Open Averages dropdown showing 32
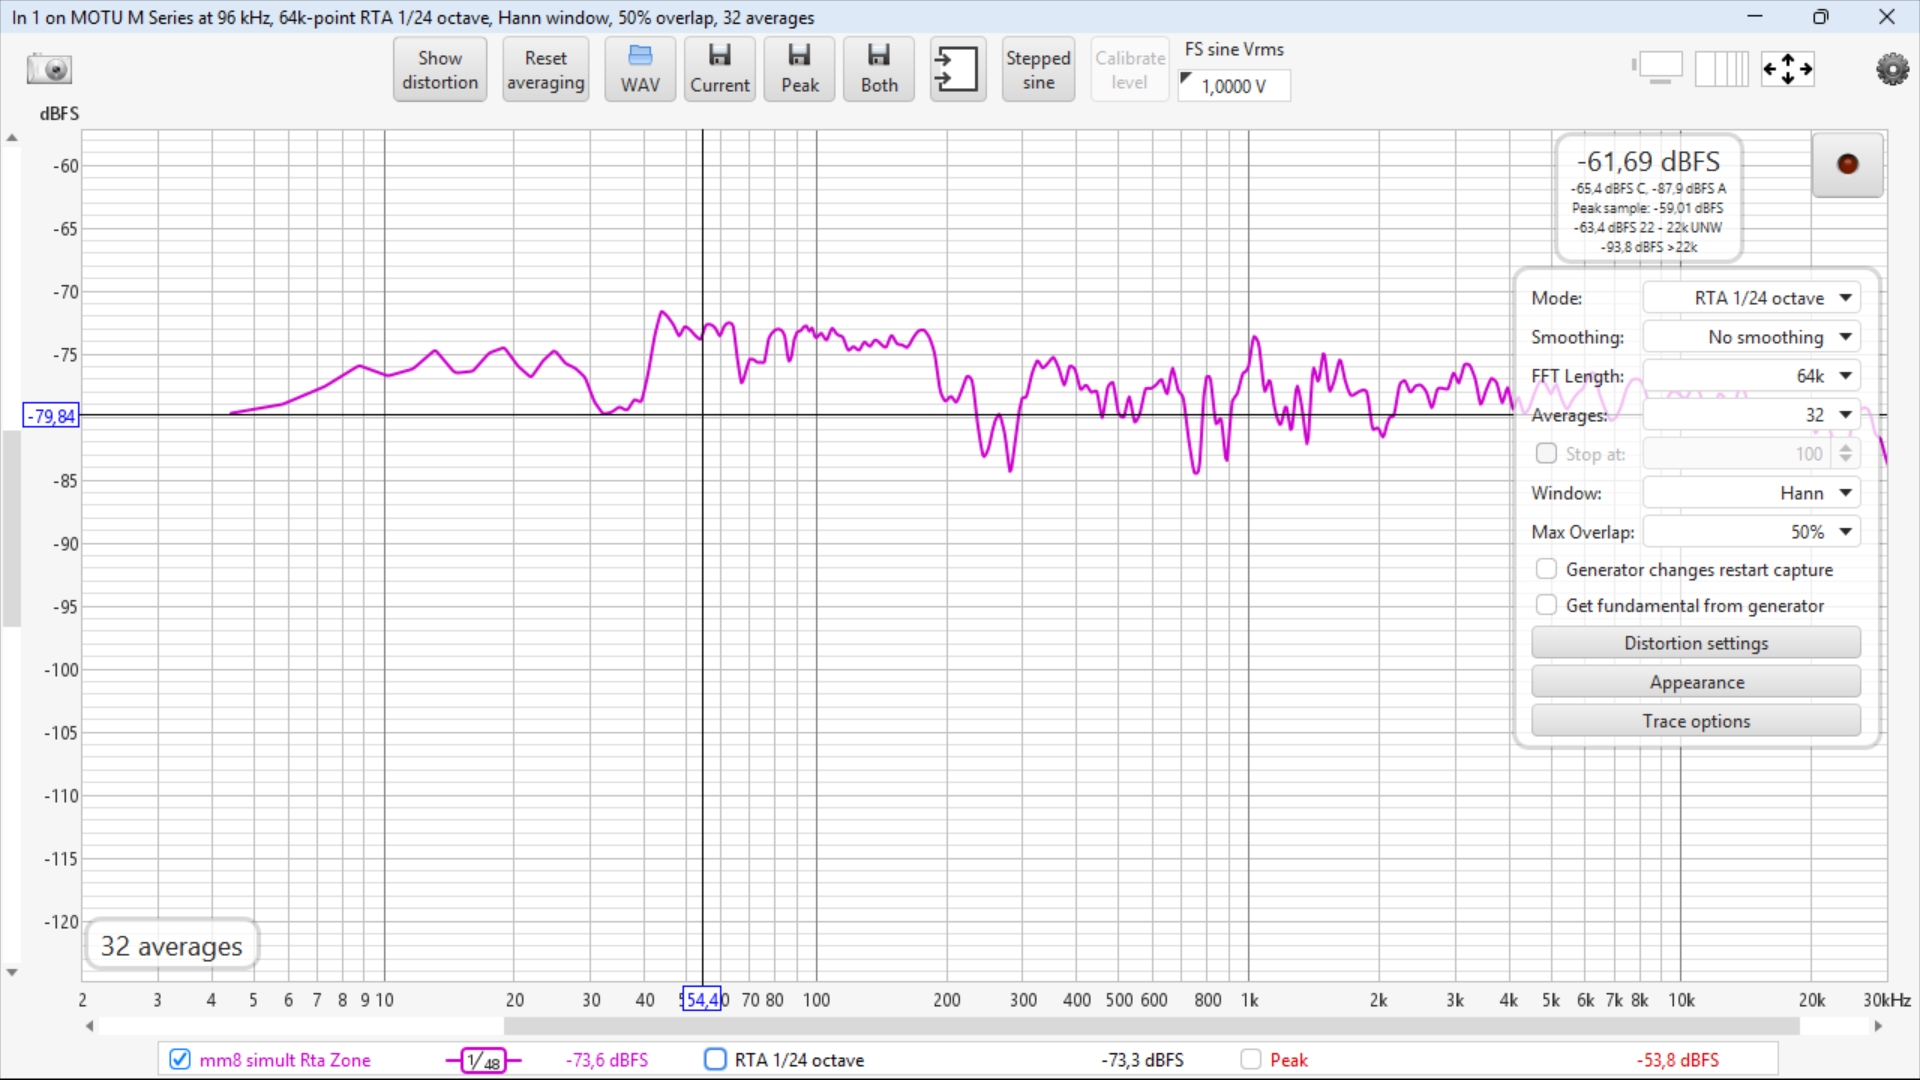This screenshot has height=1080, width=1920. tap(1751, 415)
